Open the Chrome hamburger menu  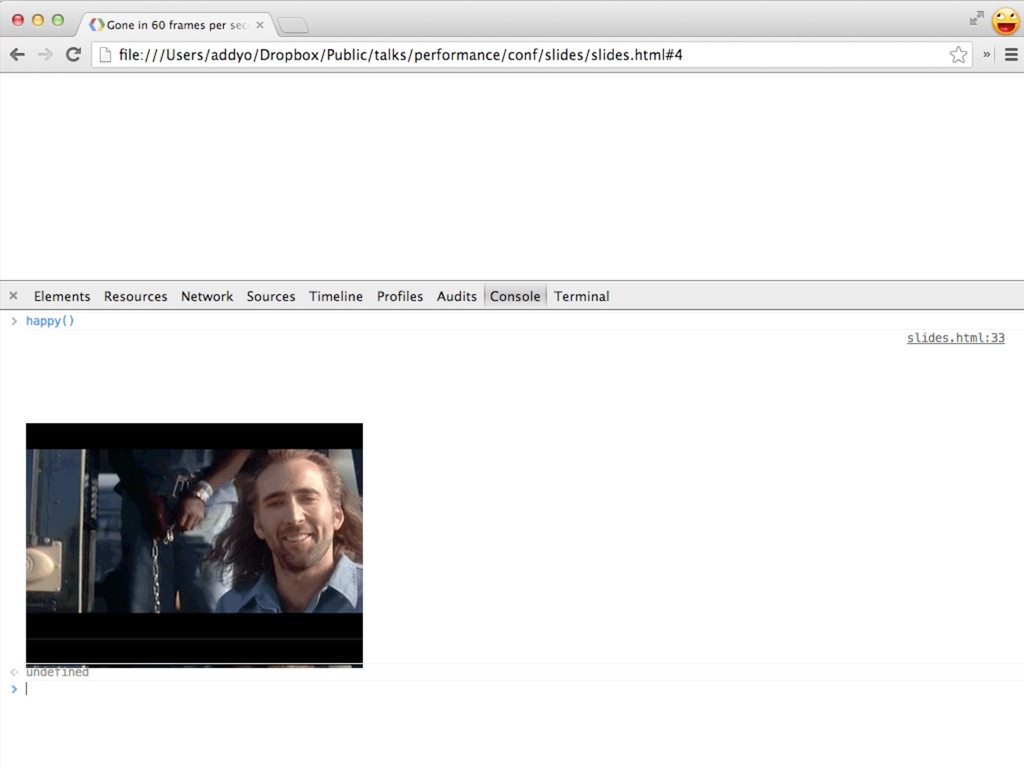click(1010, 55)
